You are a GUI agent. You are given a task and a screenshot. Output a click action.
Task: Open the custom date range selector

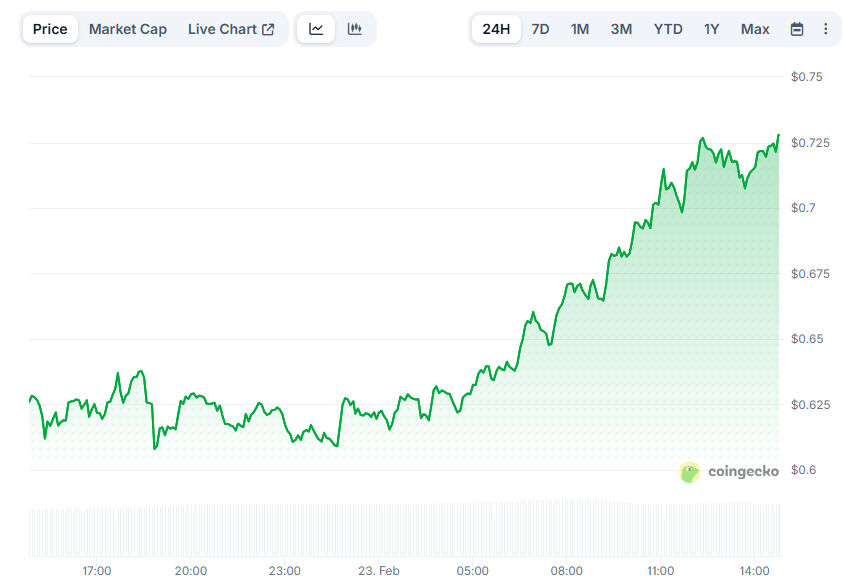[796, 29]
